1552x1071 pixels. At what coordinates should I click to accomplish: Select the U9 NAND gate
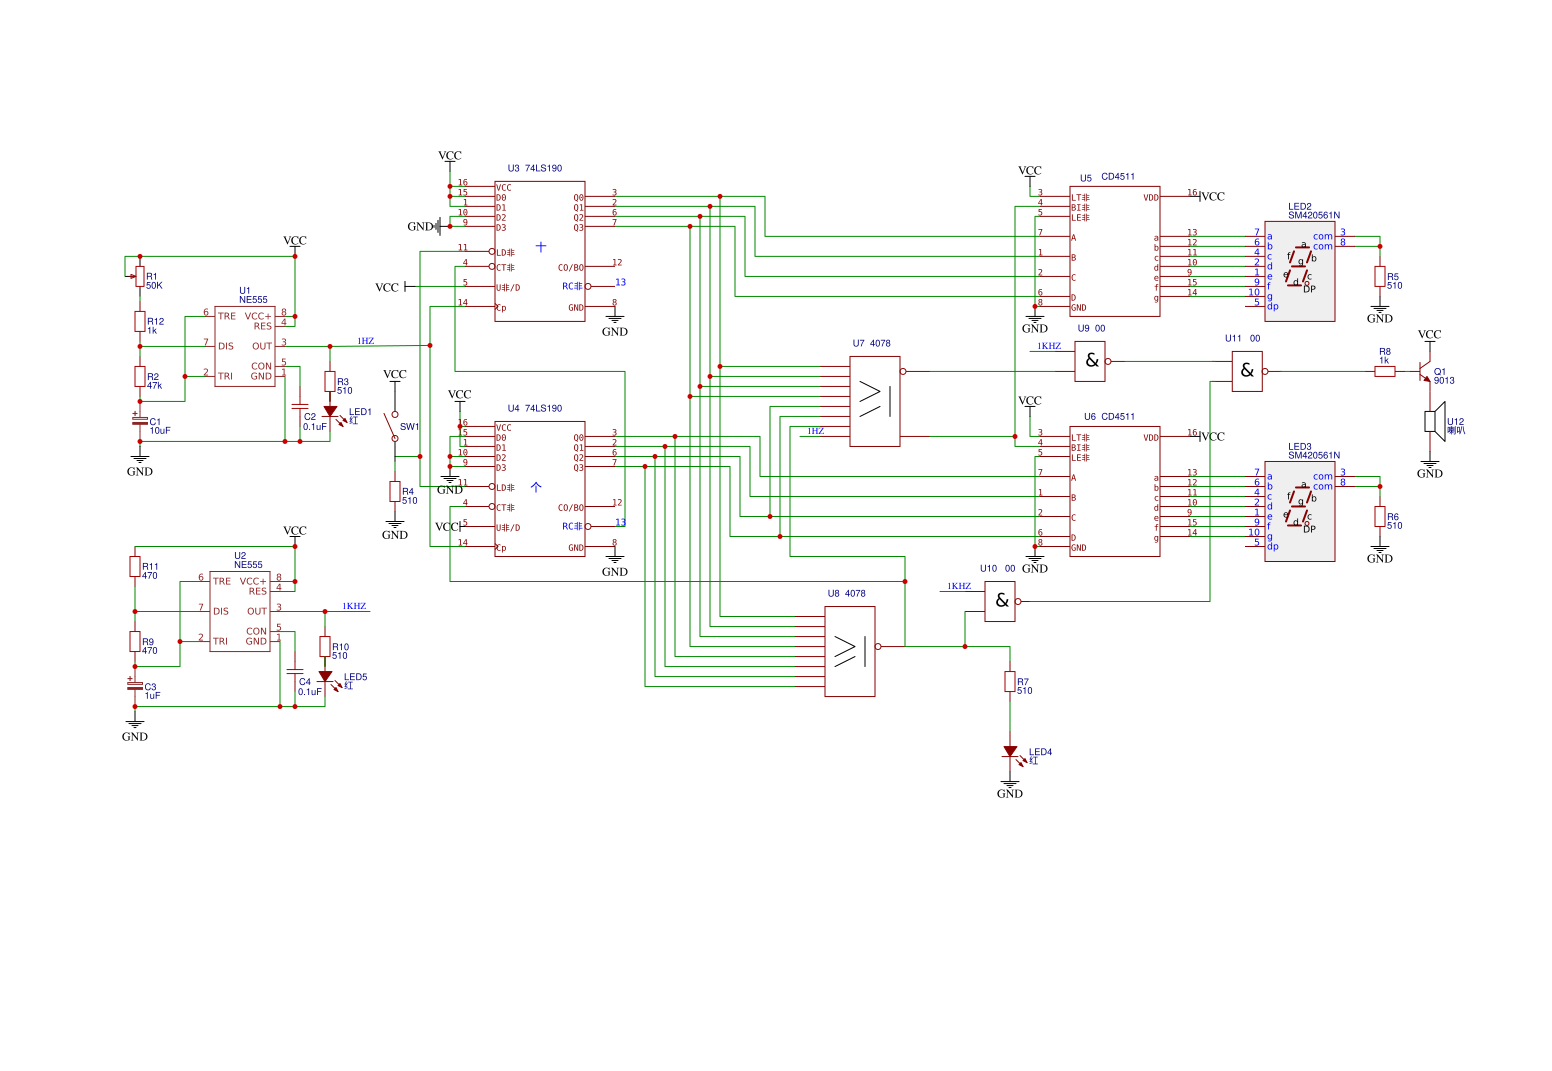pyautogui.click(x=1090, y=361)
